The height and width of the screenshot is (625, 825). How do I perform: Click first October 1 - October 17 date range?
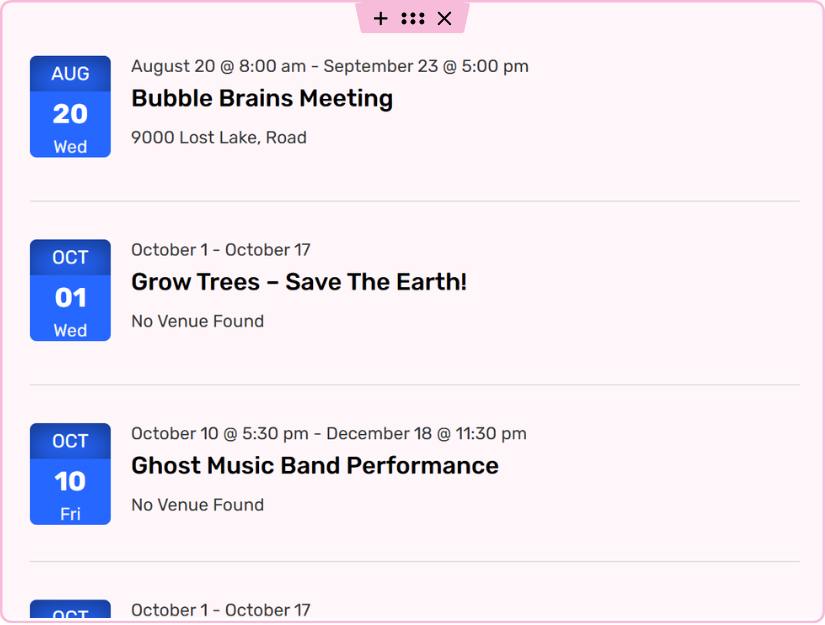[x=221, y=250]
